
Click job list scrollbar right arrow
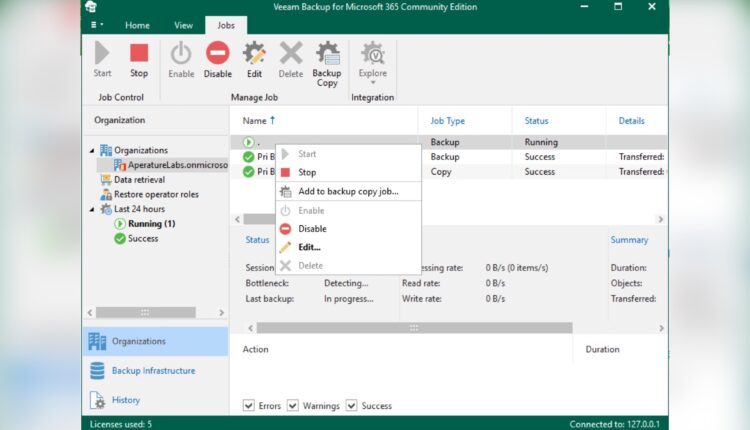661,219
